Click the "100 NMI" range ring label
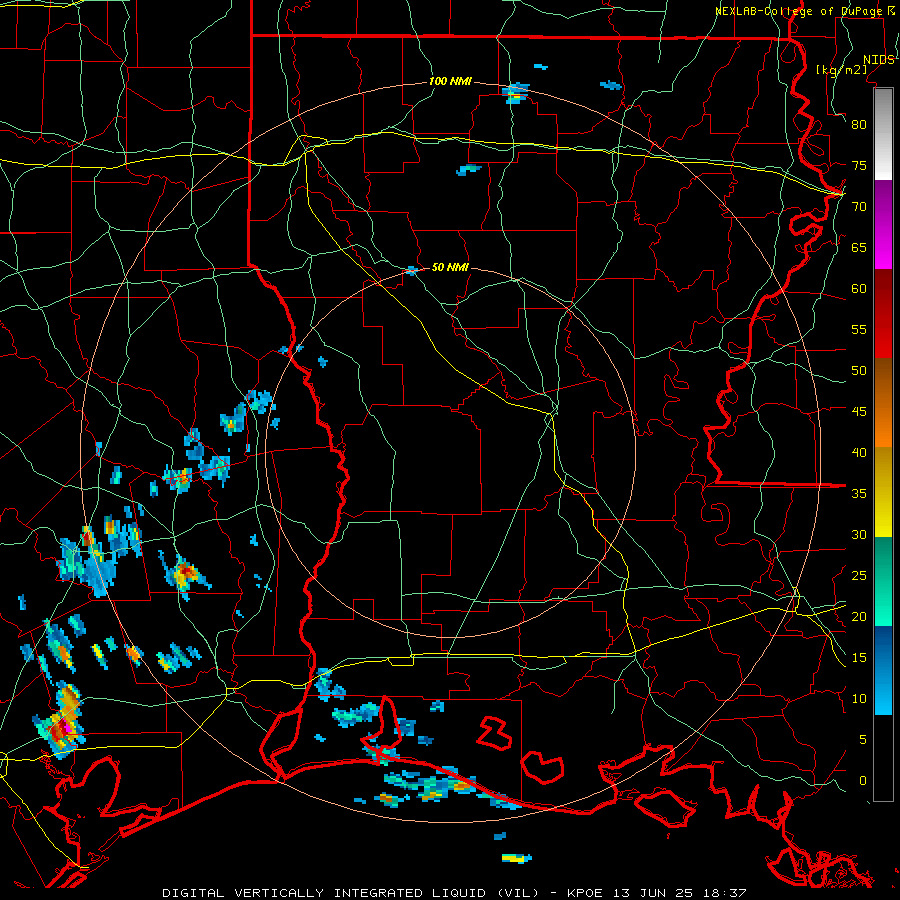Viewport: 900px width, 900px height. 450,82
